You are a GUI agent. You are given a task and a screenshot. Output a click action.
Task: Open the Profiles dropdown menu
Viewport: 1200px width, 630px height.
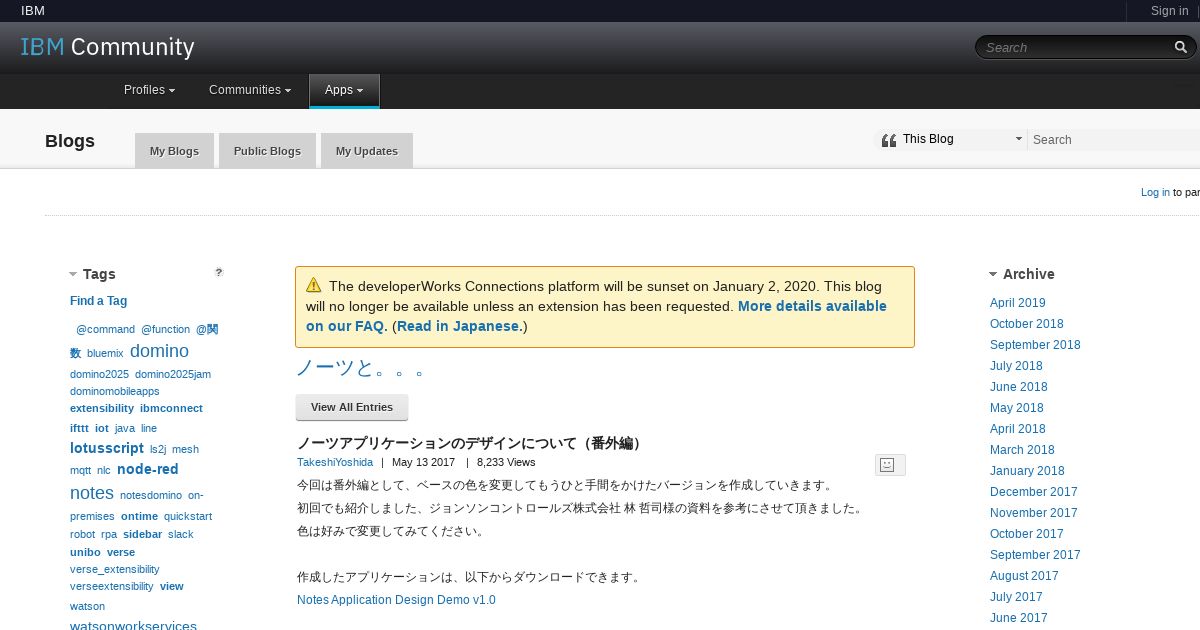[x=149, y=90]
